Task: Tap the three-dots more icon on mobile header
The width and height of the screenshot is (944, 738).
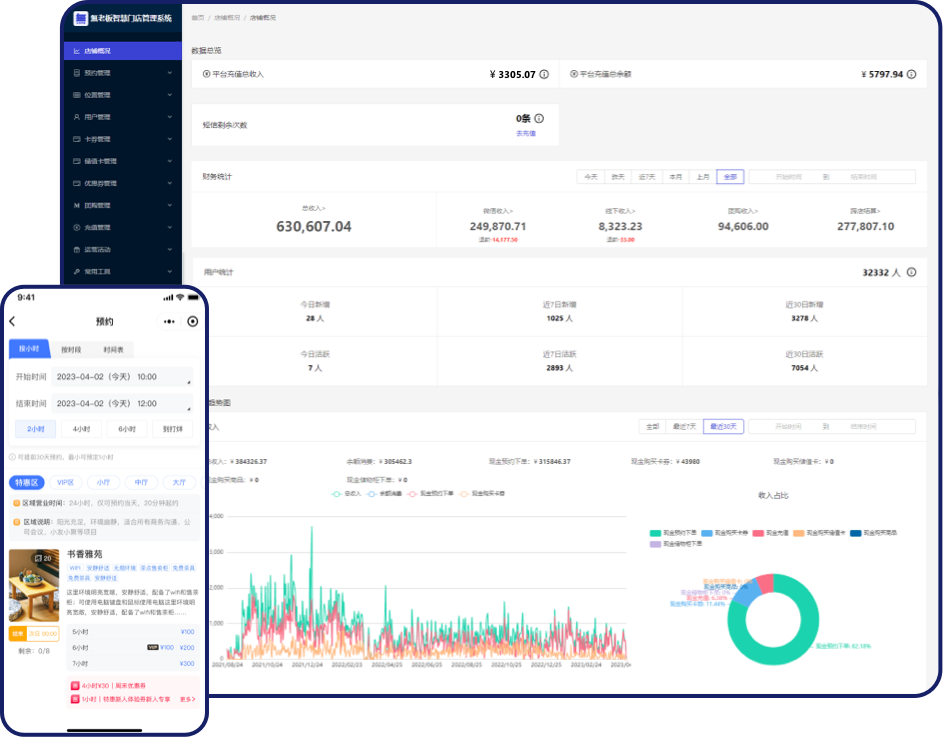Action: click(x=169, y=321)
